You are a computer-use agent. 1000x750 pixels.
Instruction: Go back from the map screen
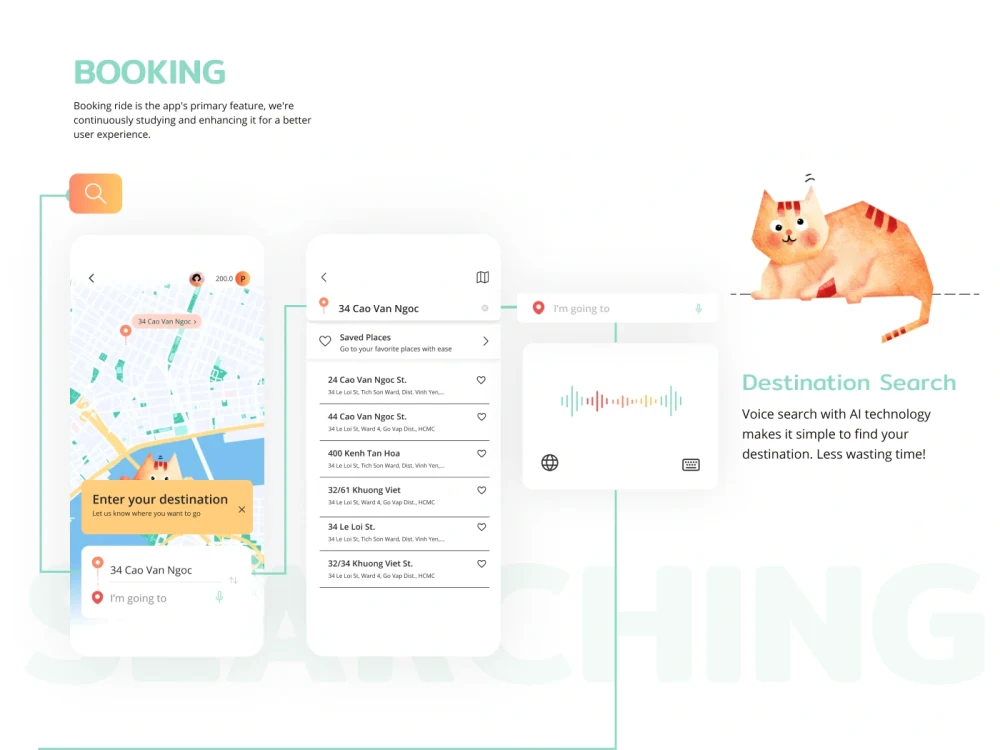tap(91, 278)
